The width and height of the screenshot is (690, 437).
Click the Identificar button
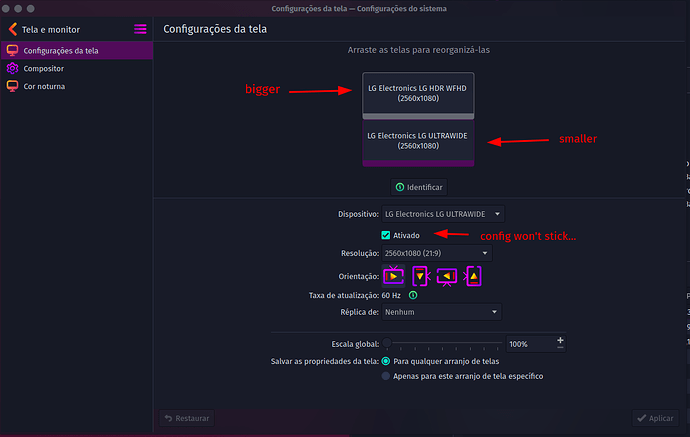(419, 187)
